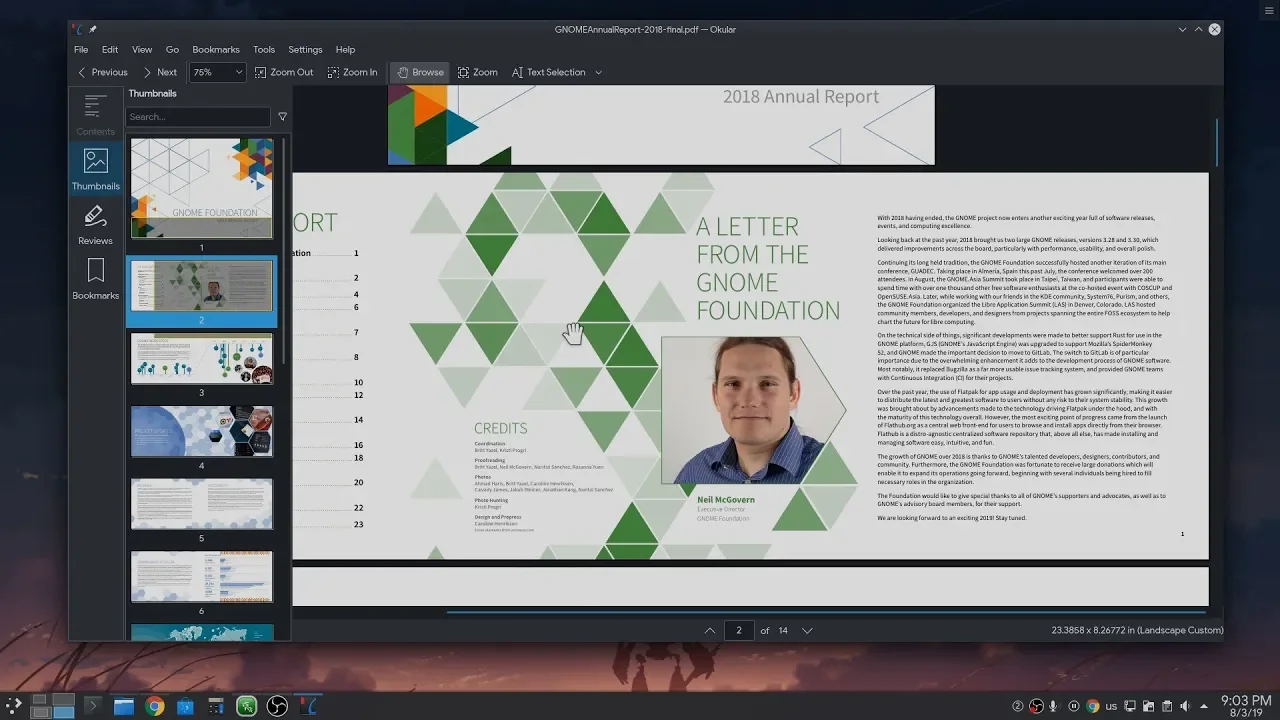Open the green screen recorder taskbar icon

click(x=247, y=707)
